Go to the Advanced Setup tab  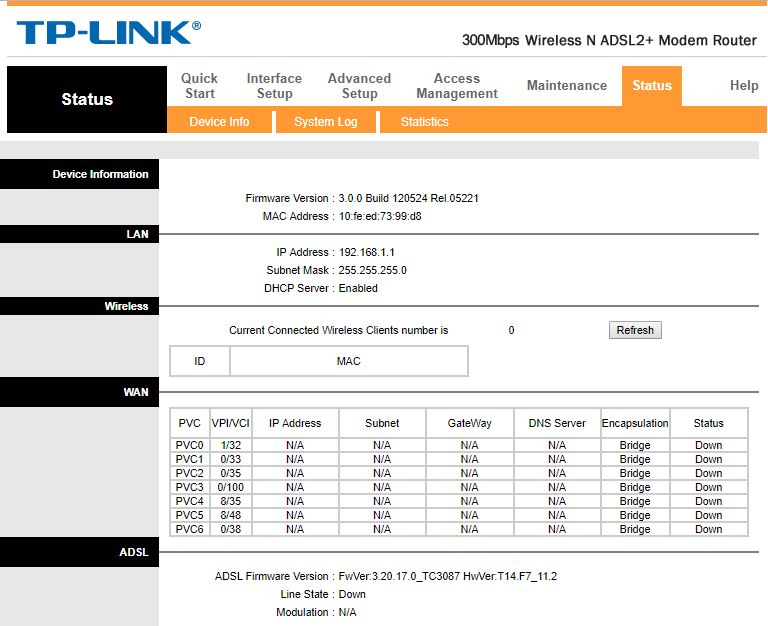point(360,86)
